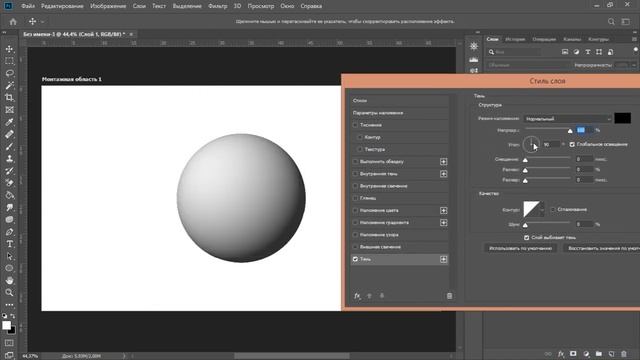Screen dimensions: 640x360
Task: Toggle the Сглаживание checkbox
Action: click(553, 209)
